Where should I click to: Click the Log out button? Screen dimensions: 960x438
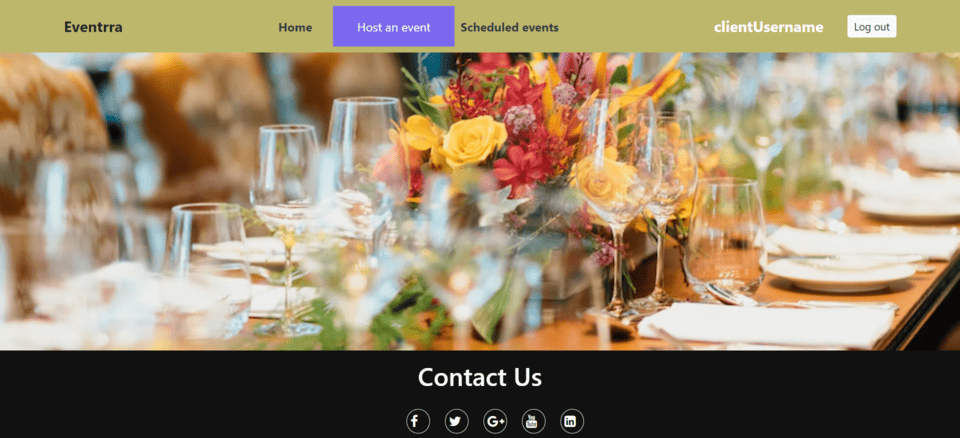872,27
